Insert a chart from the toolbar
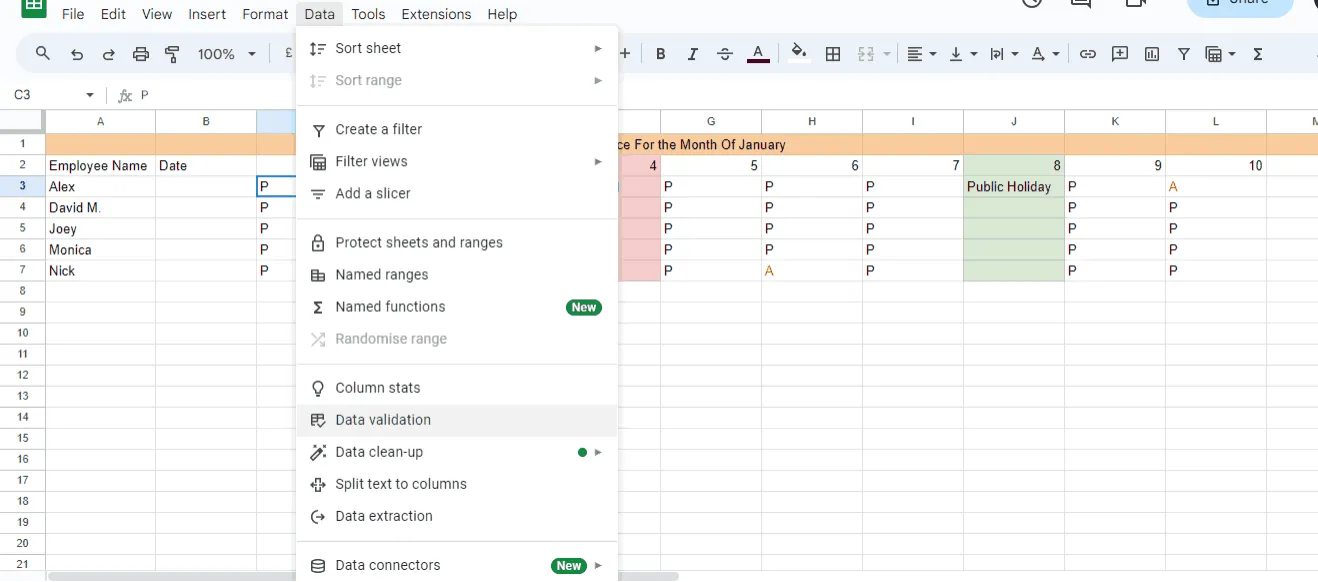 [x=1152, y=54]
